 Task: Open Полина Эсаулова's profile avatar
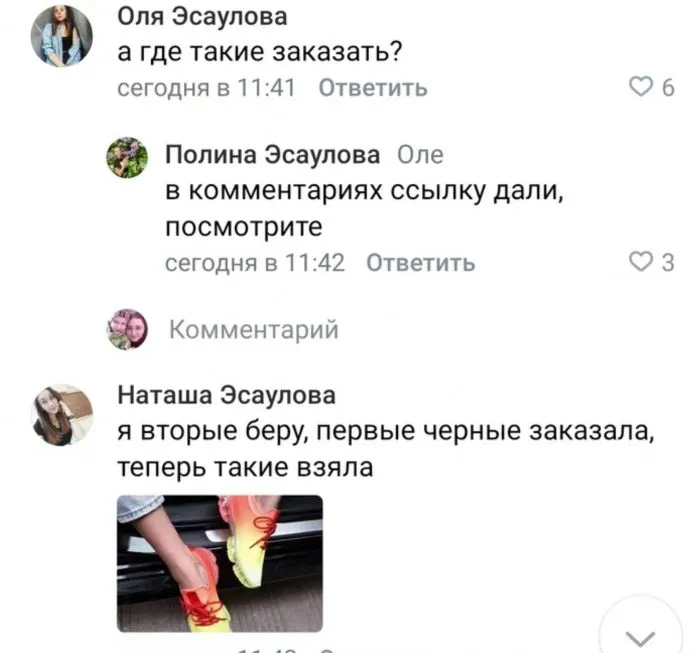(127, 158)
